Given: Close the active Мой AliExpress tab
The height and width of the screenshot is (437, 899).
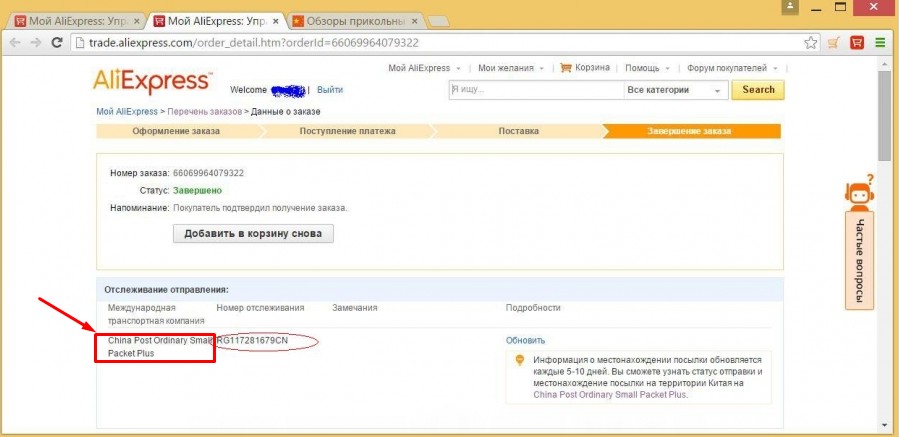Looking at the screenshot, I should click(x=276, y=21).
